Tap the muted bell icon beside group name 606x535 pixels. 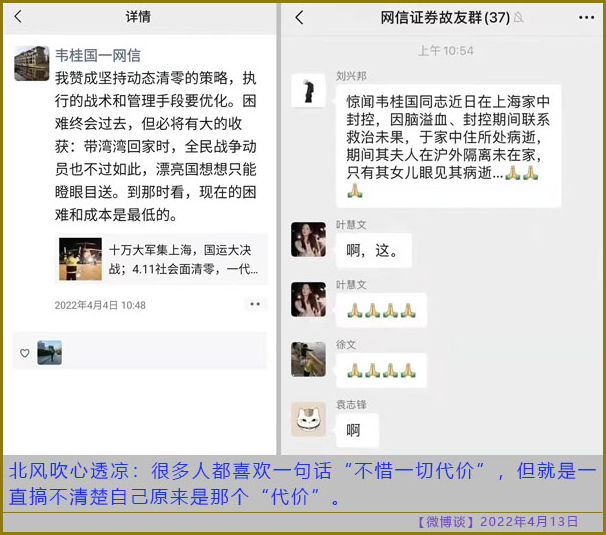519,17
